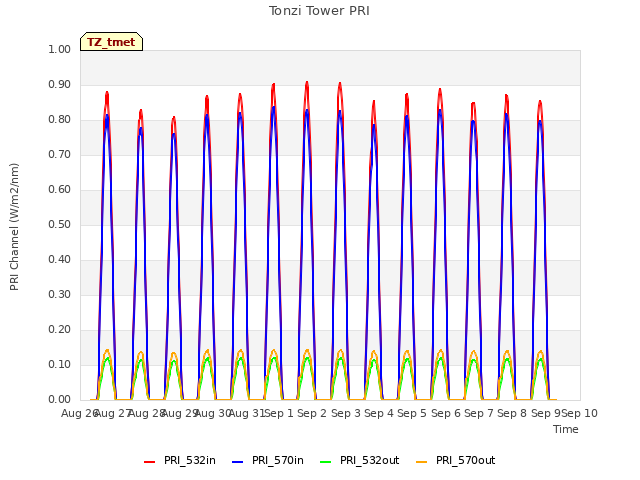The image size is (640, 480).
Task: Click the PRI_532out legend label
Action: [370, 460]
